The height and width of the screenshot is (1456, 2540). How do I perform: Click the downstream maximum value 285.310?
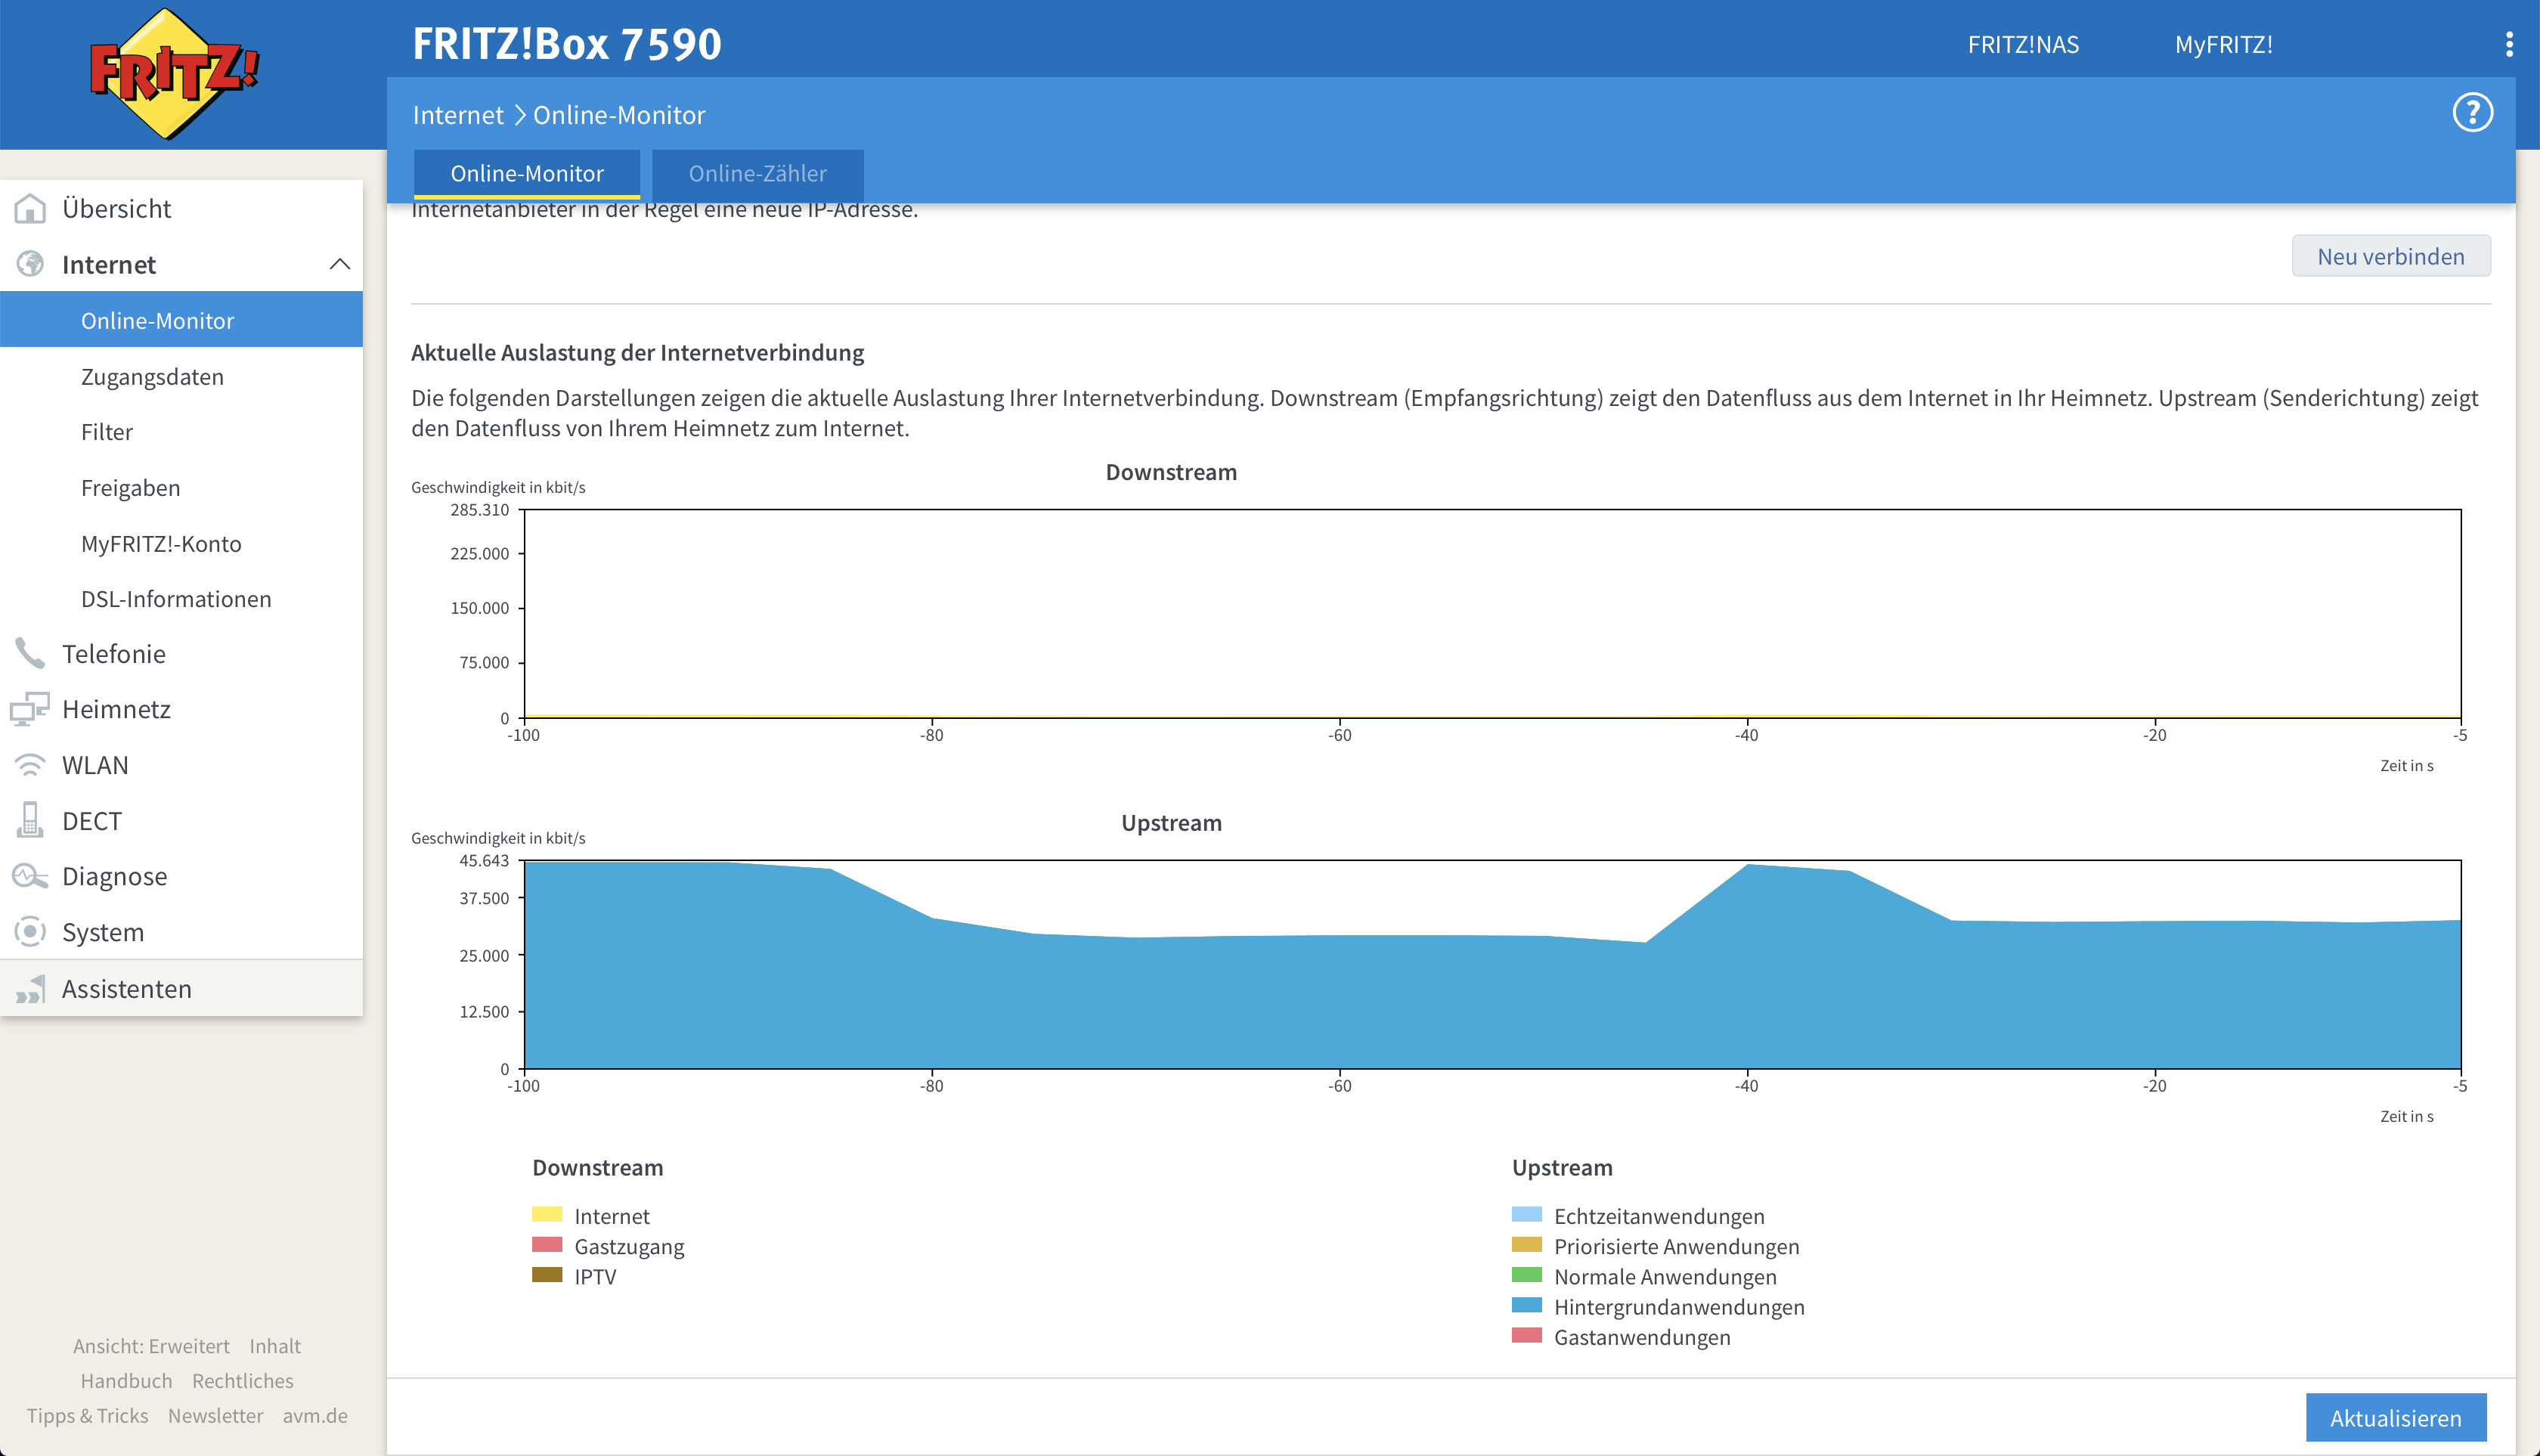pyautogui.click(x=479, y=509)
